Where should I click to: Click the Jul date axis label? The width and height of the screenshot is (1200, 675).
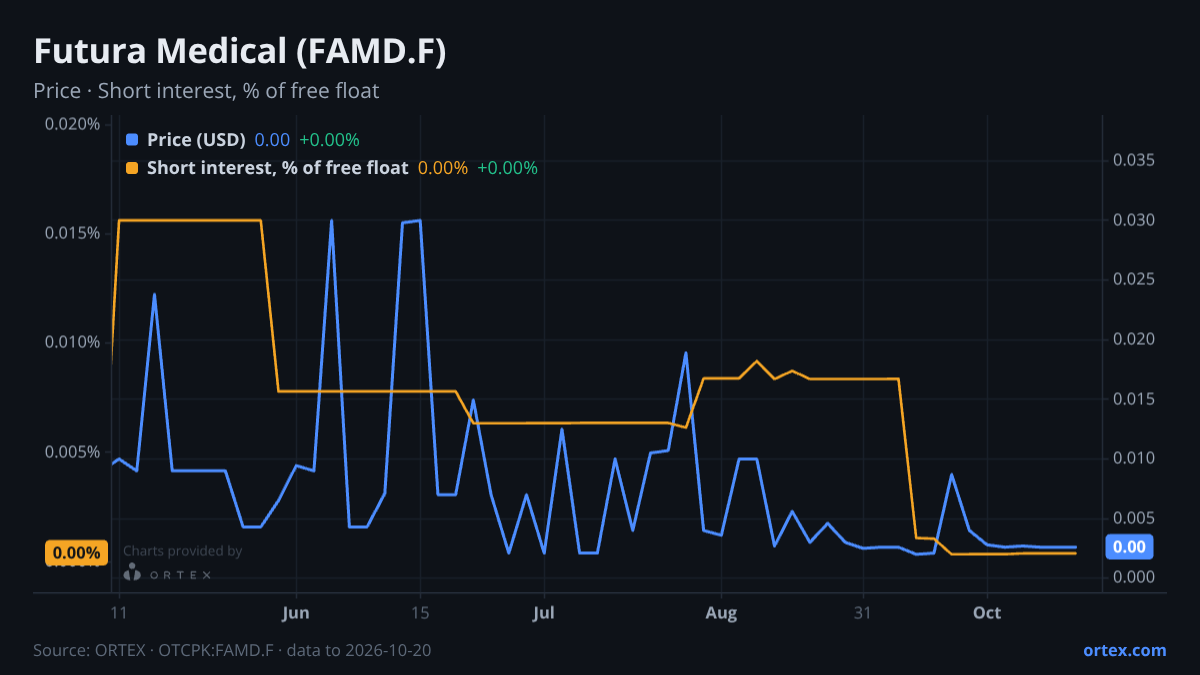pos(544,613)
